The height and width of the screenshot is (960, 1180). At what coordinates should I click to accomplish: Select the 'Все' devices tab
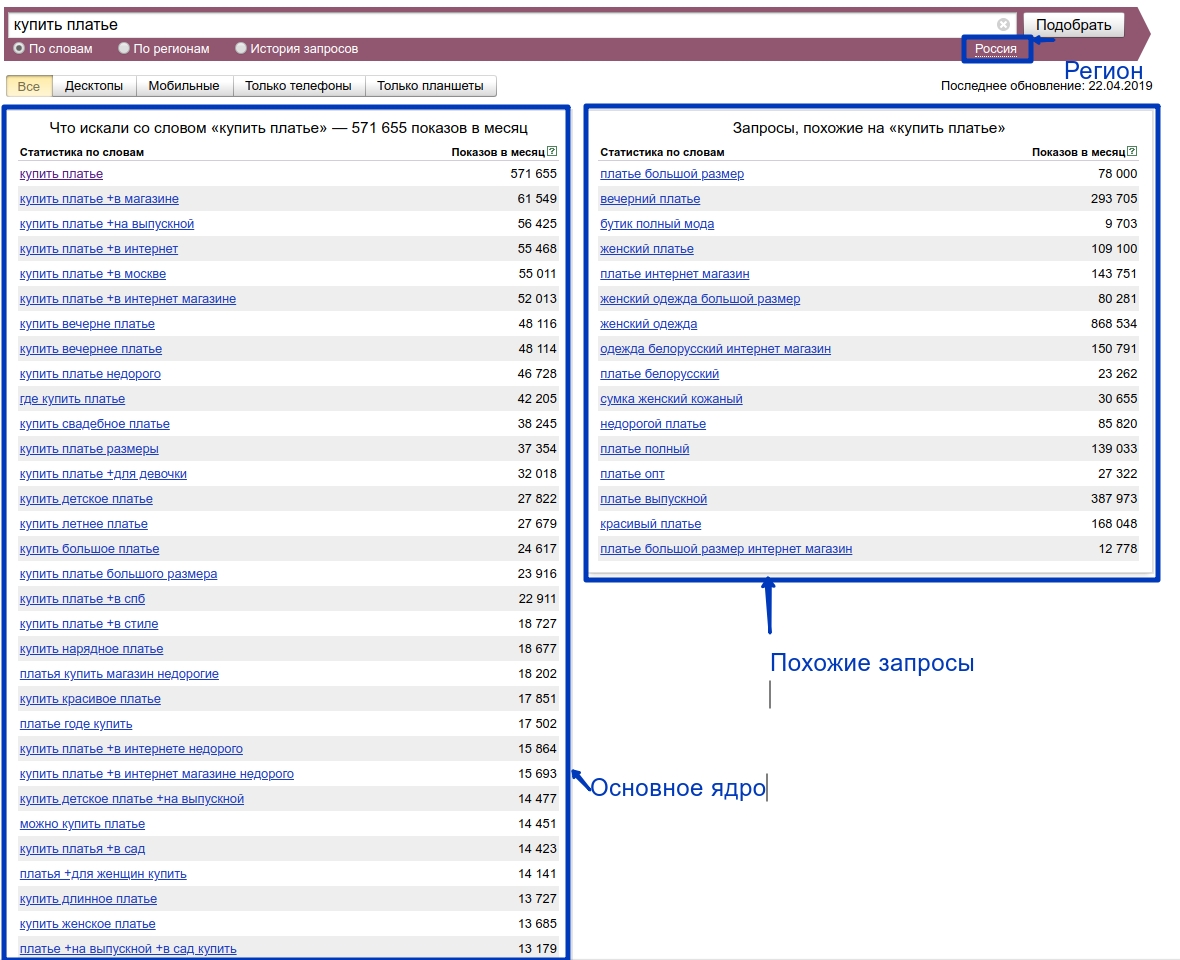29,86
